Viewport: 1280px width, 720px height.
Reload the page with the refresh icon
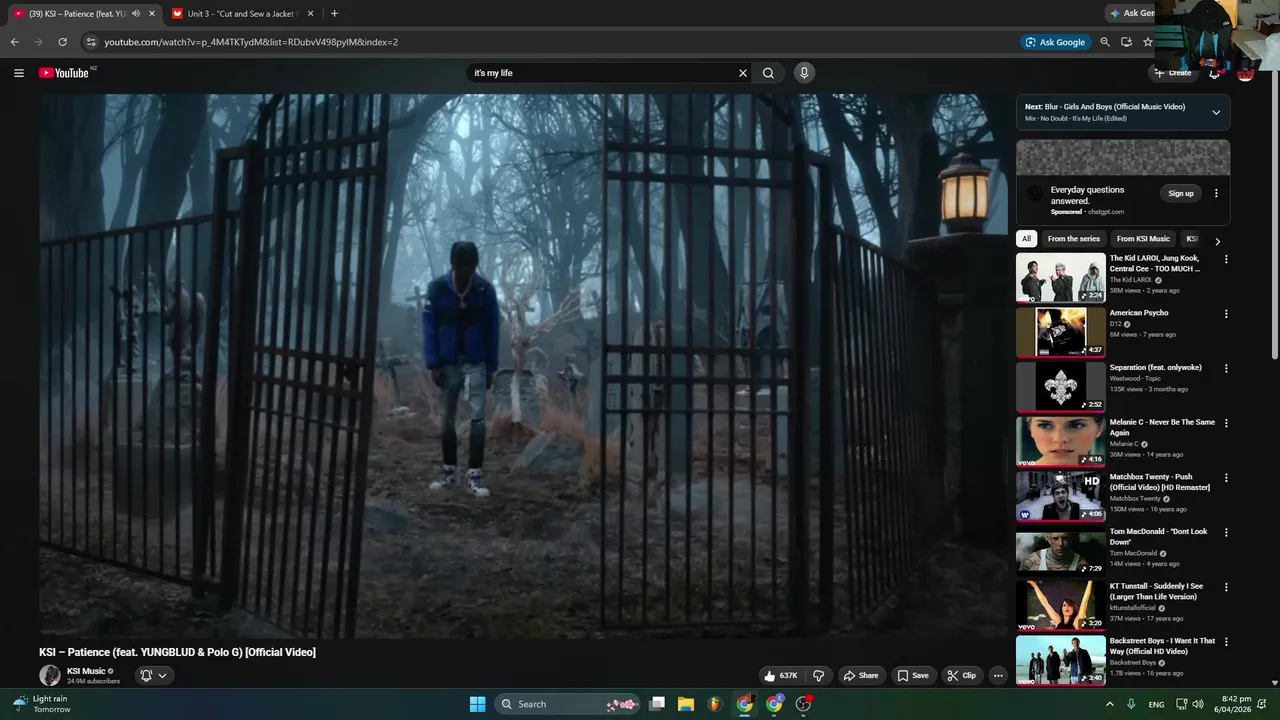(x=62, y=42)
